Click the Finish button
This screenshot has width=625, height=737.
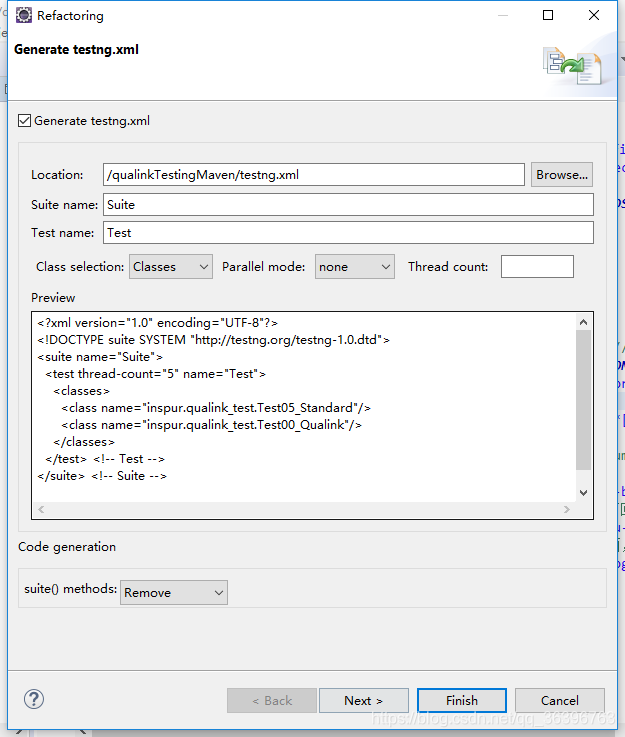pos(461,700)
